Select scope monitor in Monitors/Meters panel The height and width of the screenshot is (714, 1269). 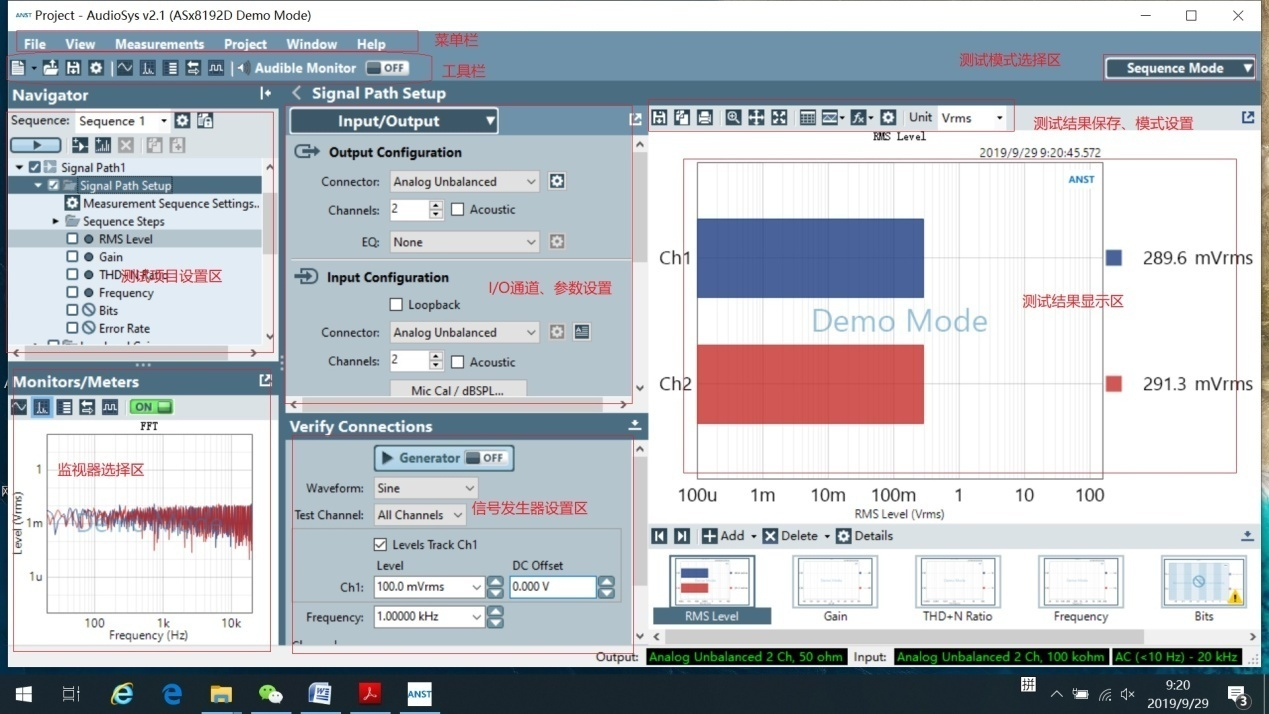19,407
